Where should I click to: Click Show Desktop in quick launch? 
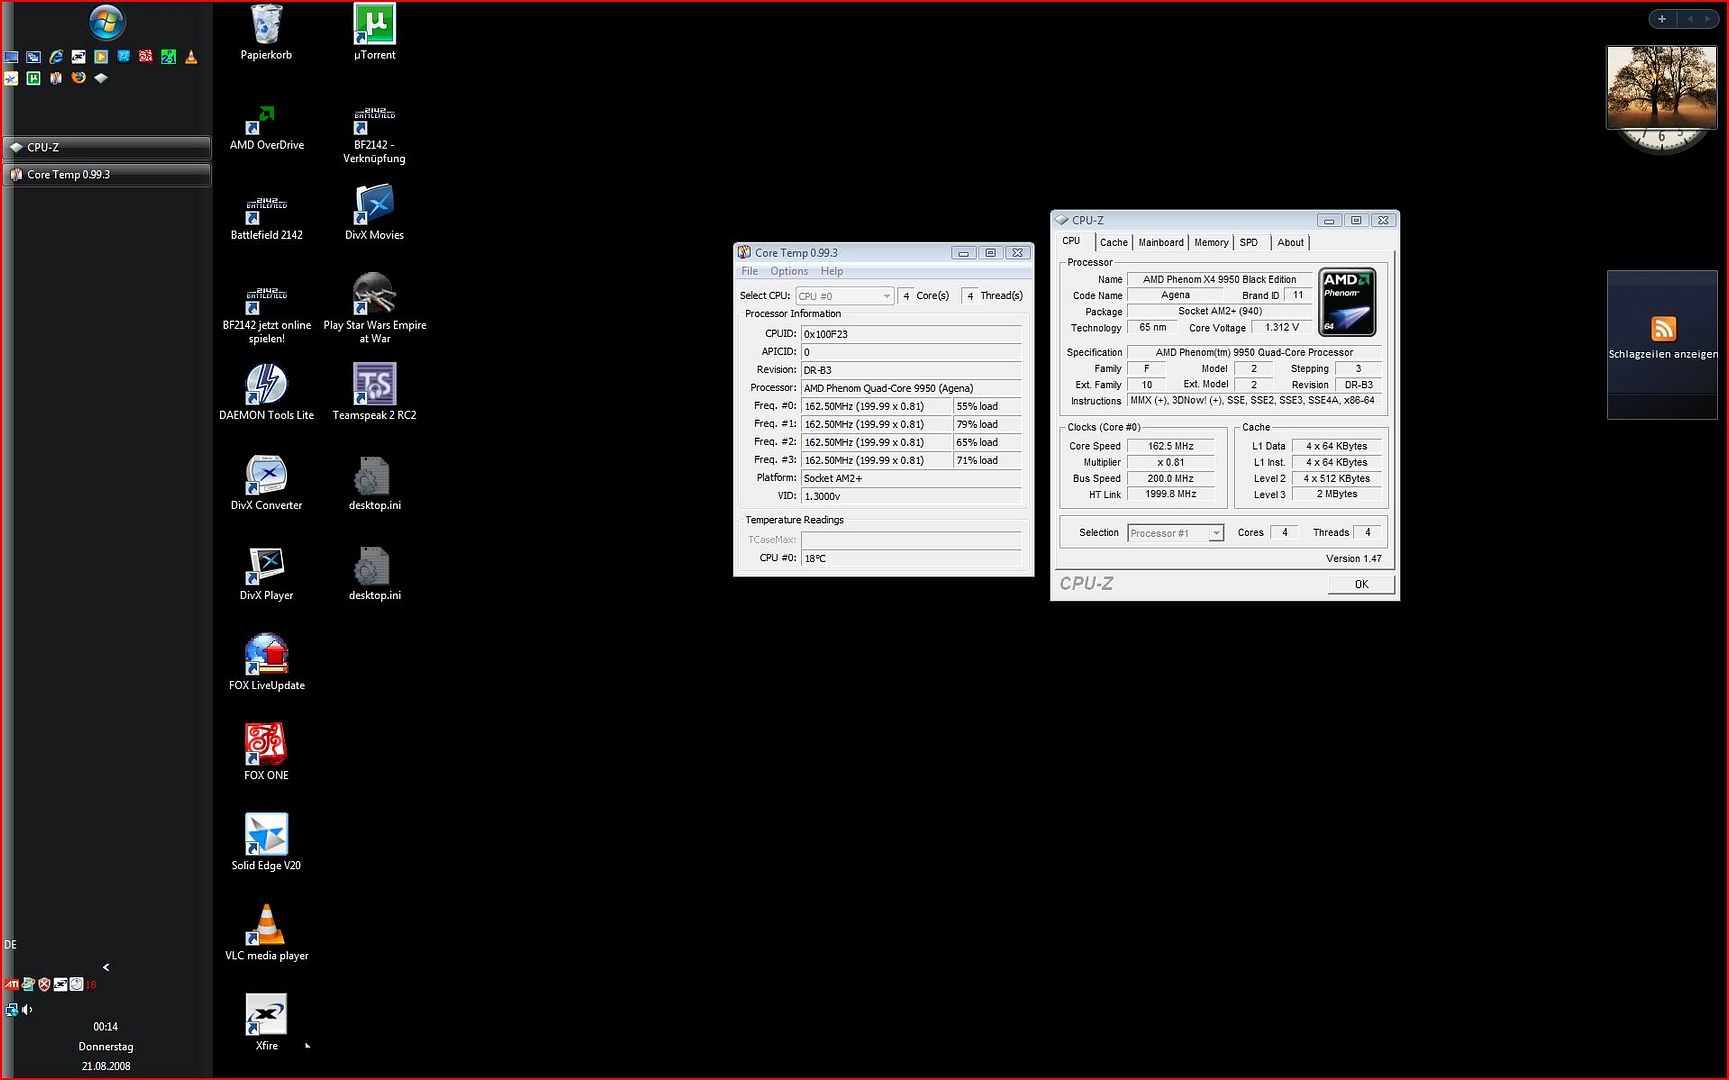11,57
